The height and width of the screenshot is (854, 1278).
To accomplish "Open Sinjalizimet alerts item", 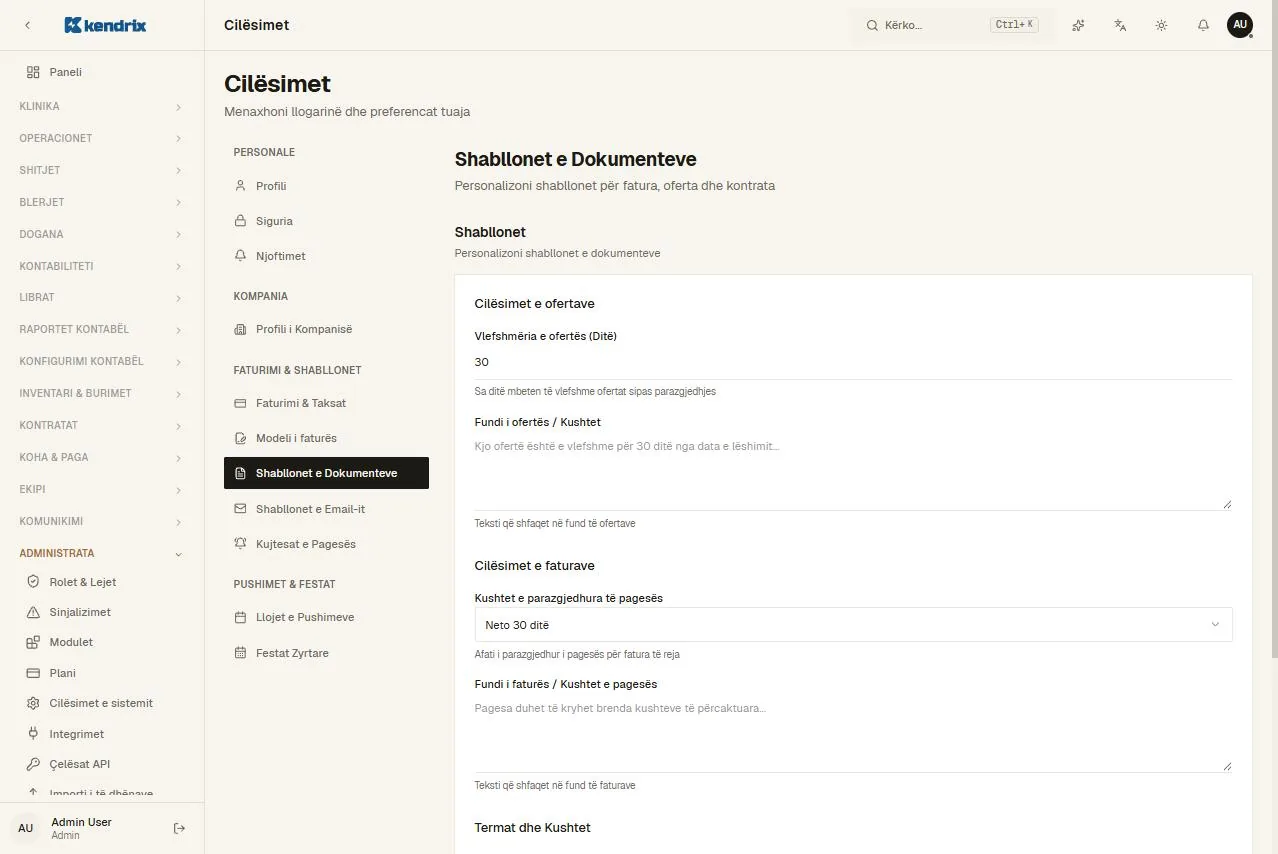I will (x=102, y=612).
